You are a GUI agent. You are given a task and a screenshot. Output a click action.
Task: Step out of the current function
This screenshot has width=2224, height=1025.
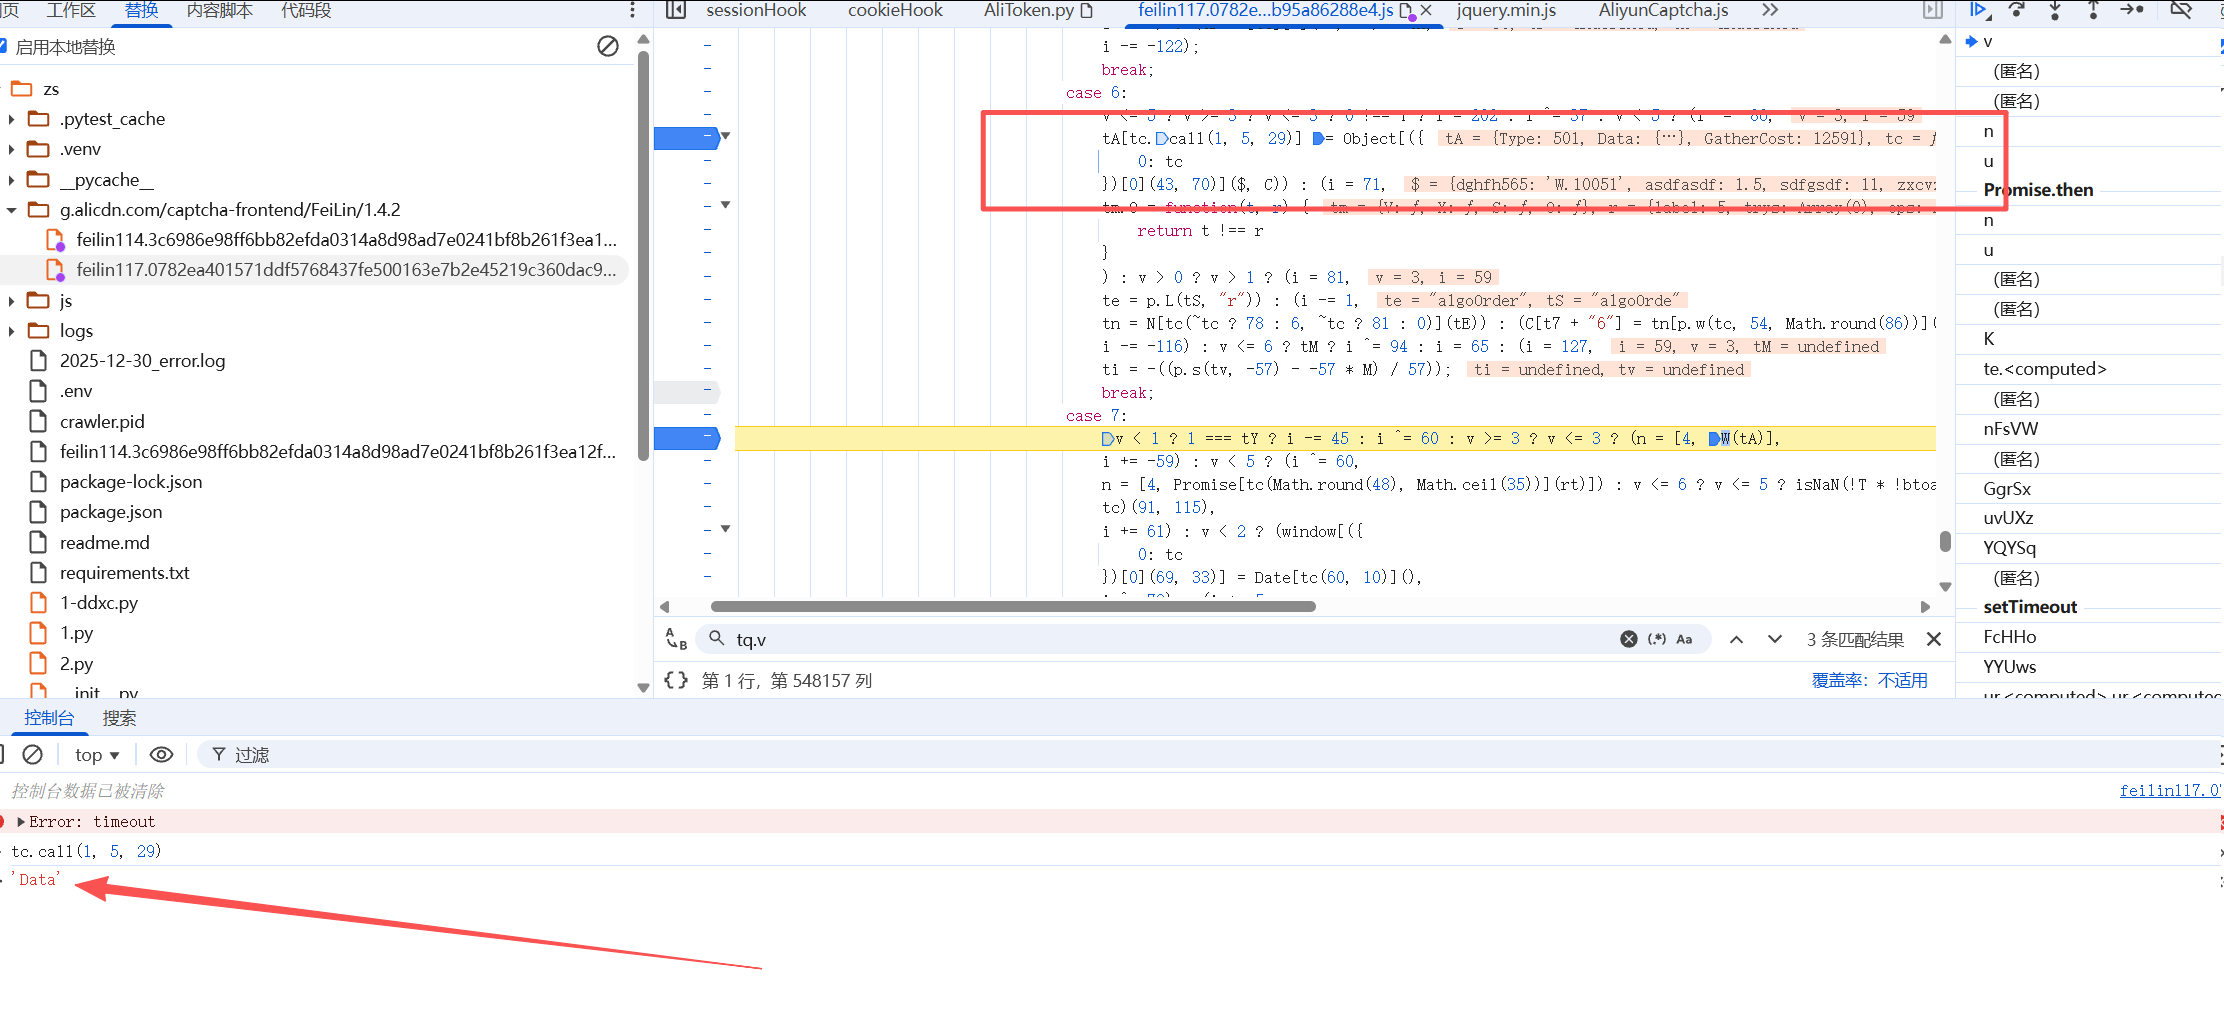tap(2093, 10)
